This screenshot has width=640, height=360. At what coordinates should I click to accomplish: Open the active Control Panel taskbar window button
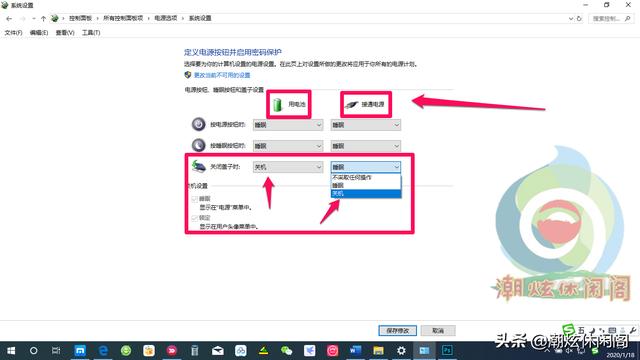click(424, 351)
